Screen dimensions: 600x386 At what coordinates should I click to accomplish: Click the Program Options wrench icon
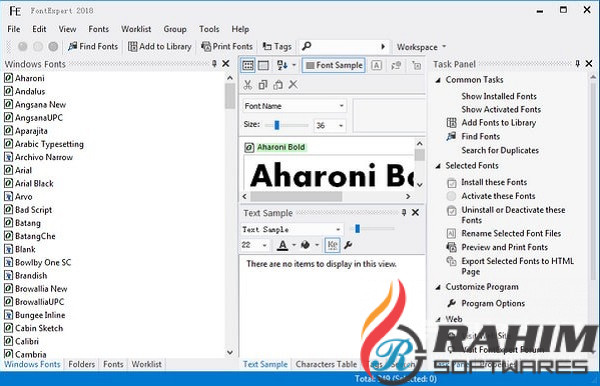point(452,303)
